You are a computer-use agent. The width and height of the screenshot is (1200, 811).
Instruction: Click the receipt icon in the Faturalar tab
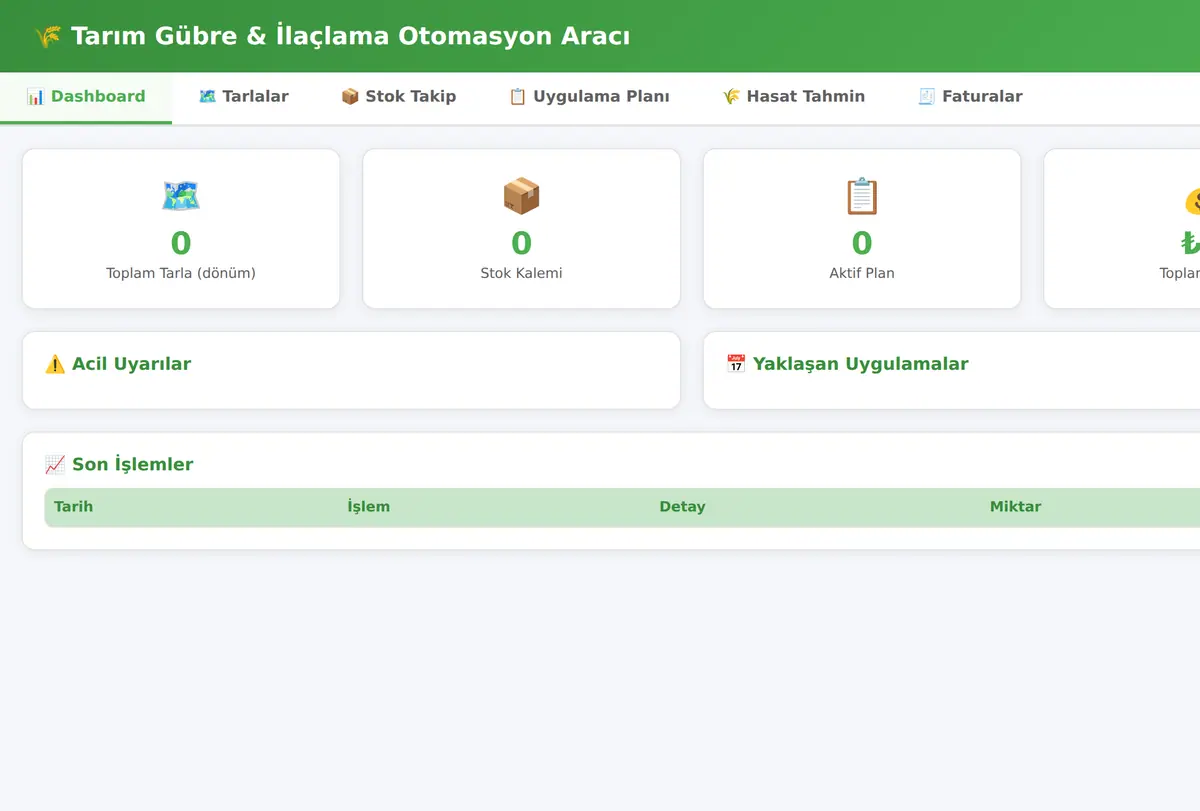pos(927,97)
